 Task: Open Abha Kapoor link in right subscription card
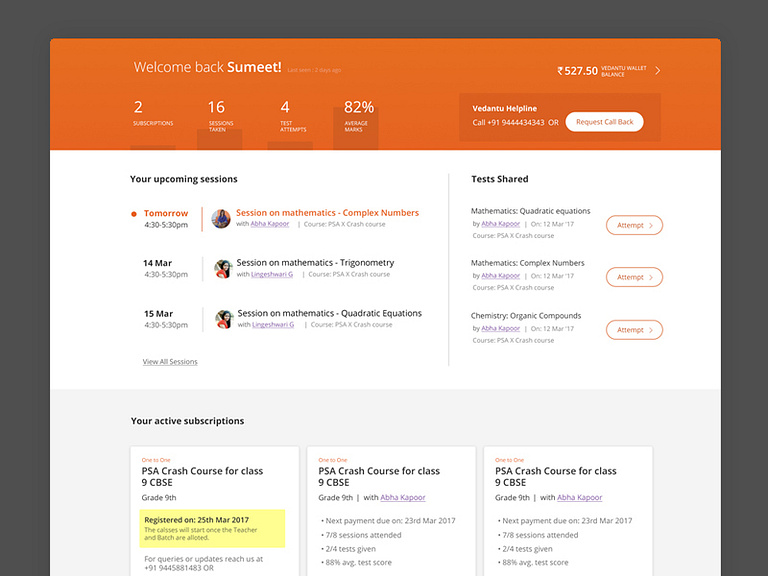pos(579,498)
